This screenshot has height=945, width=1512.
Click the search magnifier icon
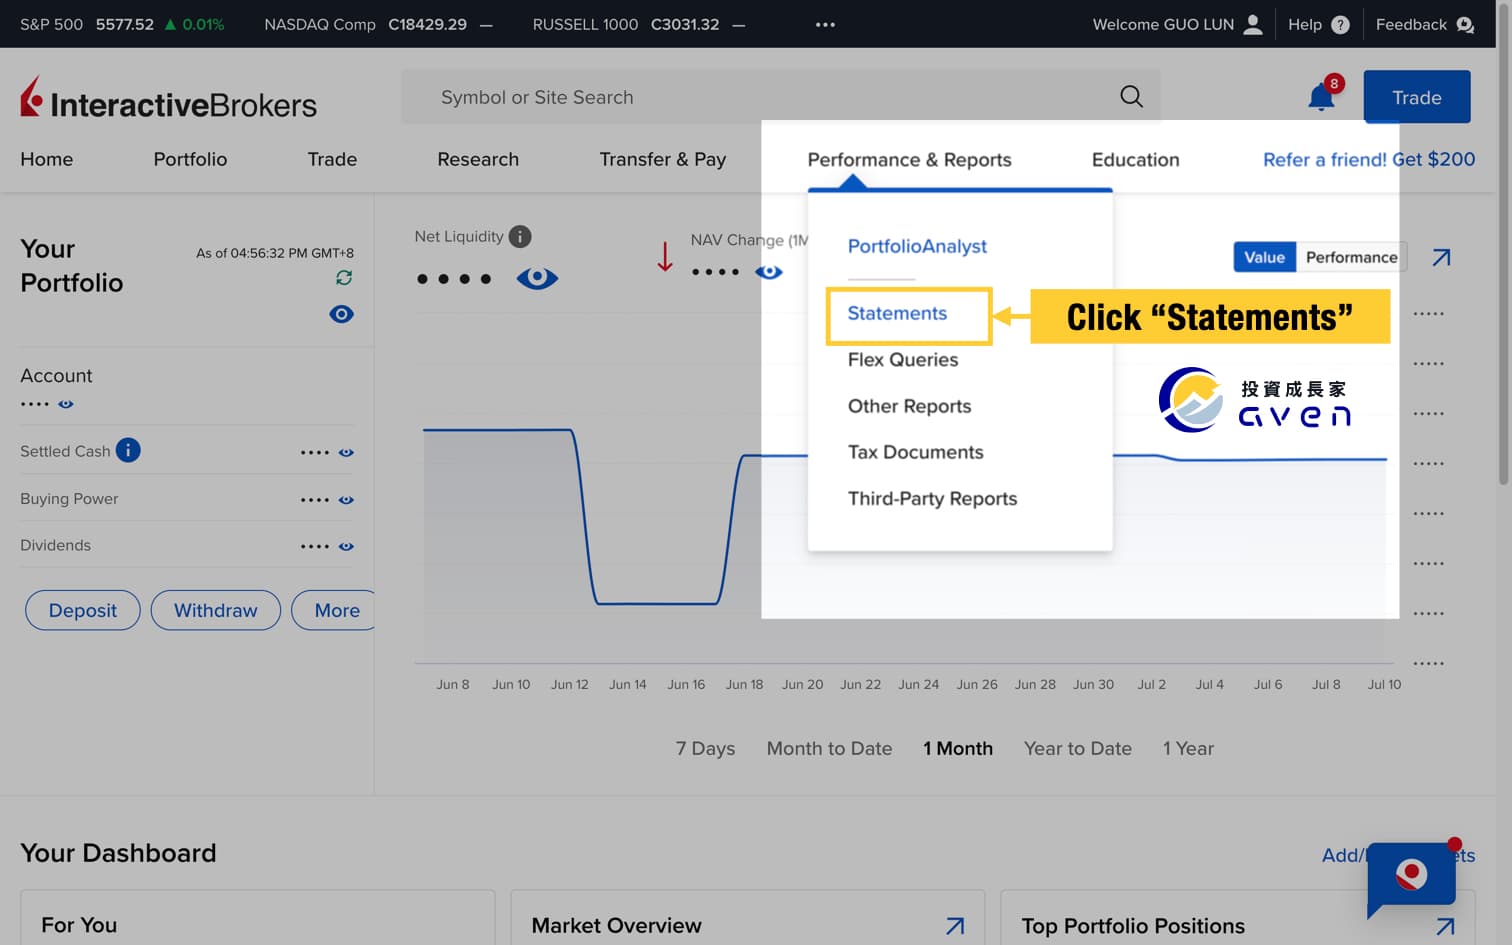(1131, 96)
